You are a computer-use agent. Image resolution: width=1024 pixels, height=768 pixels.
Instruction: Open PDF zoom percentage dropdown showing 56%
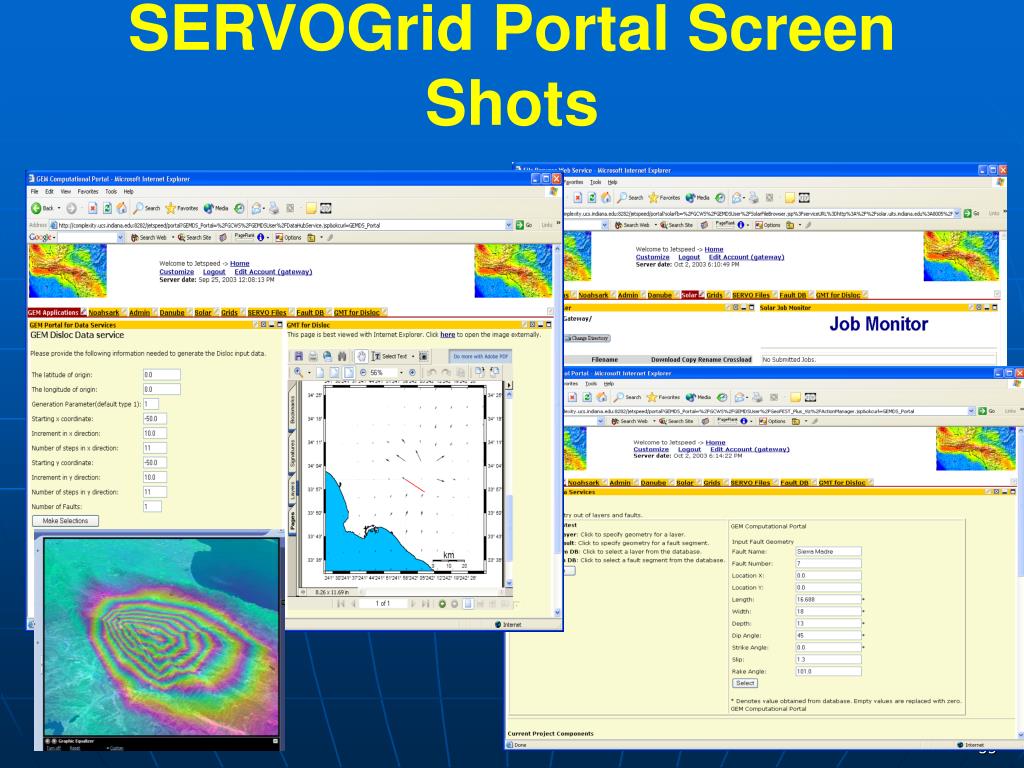401,372
